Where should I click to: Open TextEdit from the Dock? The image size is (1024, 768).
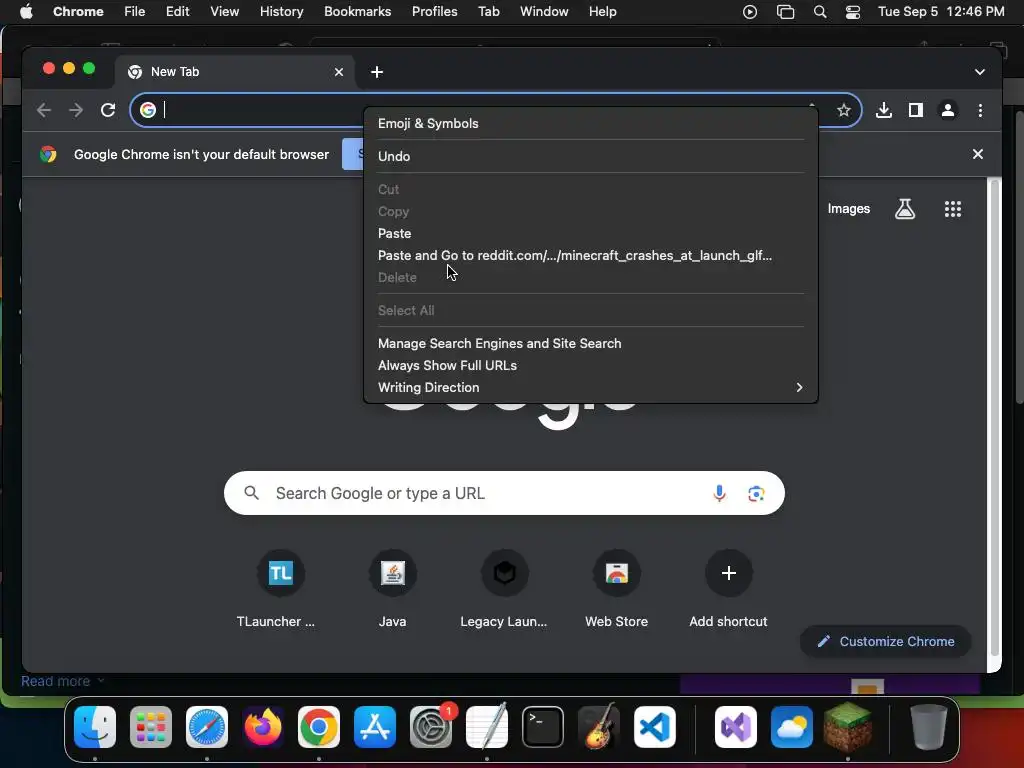click(487, 727)
